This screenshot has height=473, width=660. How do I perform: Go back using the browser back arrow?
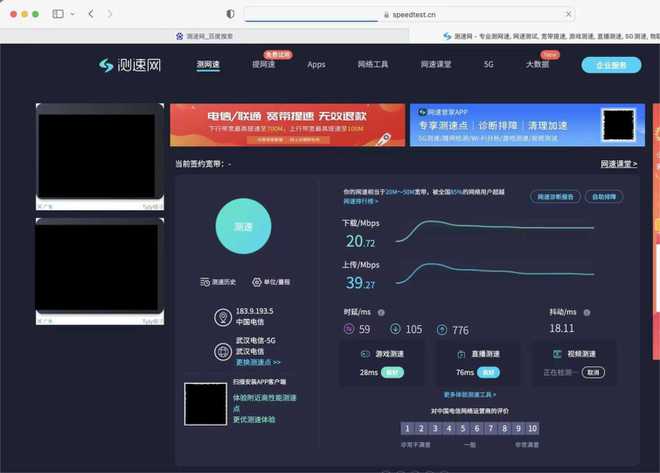[91, 14]
